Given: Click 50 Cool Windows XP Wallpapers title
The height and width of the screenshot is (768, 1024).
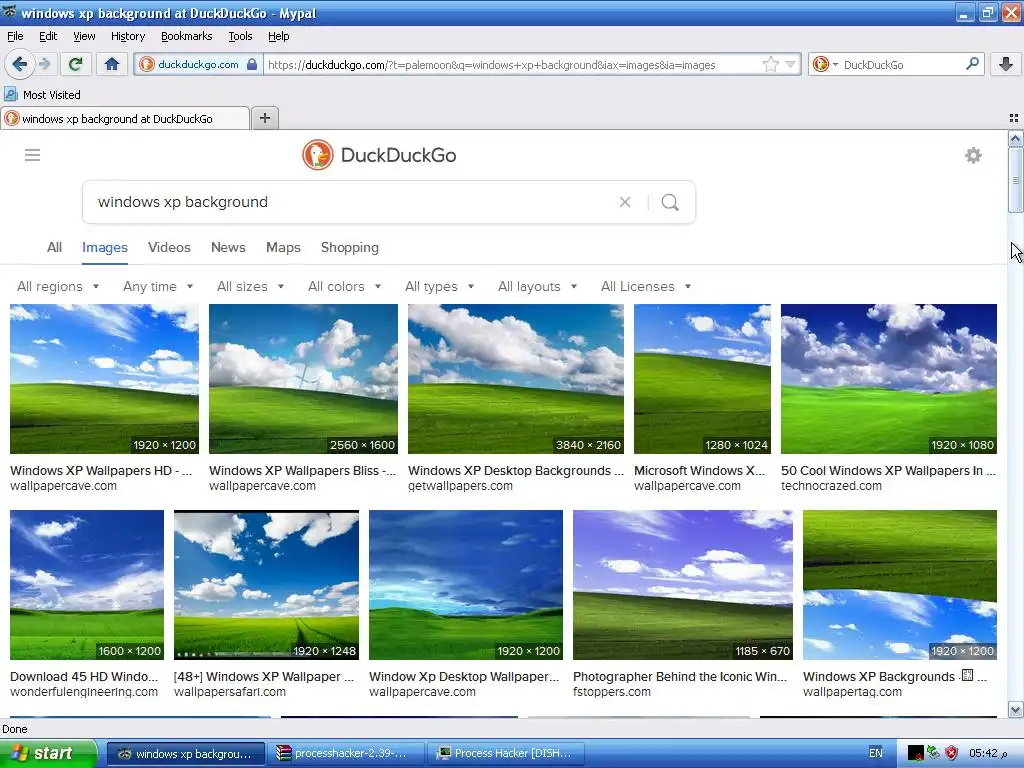Looking at the screenshot, I should 888,471.
